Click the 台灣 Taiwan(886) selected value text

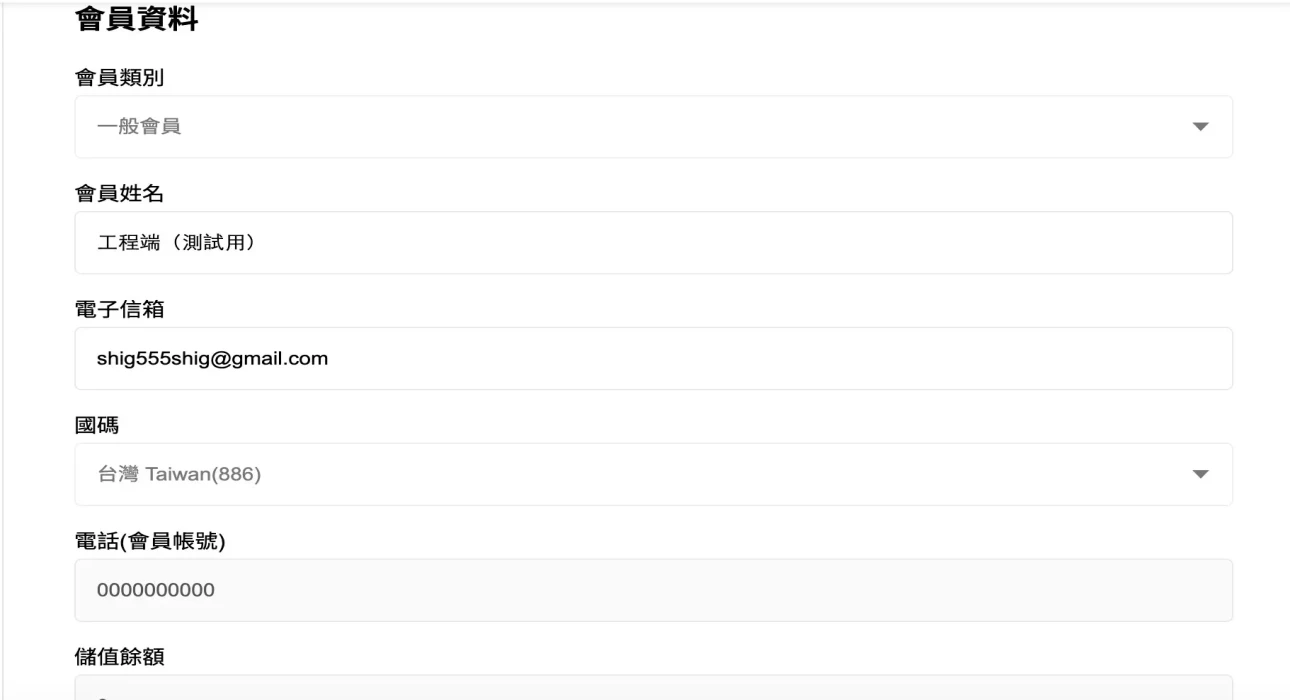point(179,474)
